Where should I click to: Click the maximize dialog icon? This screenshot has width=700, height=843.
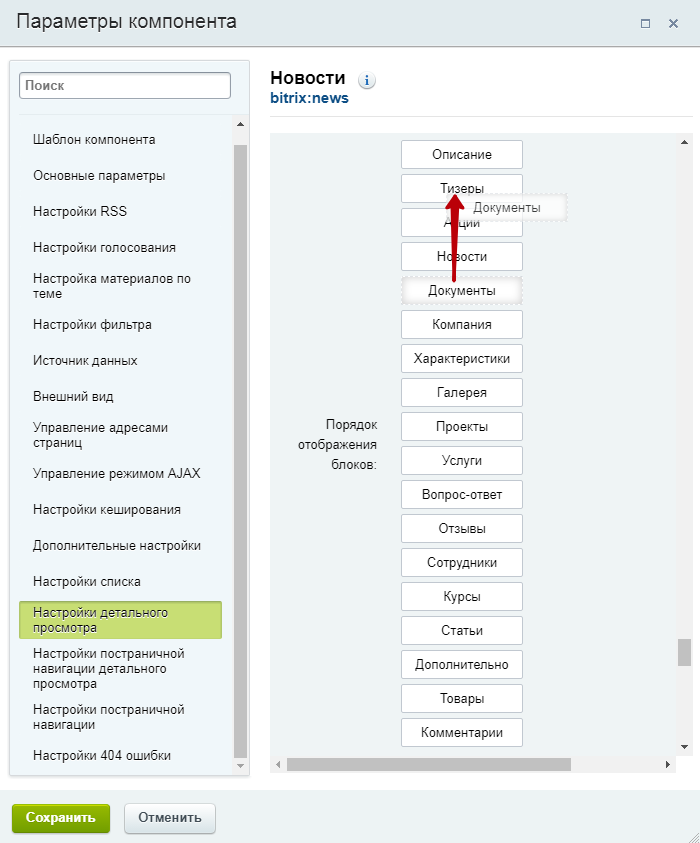click(x=645, y=24)
